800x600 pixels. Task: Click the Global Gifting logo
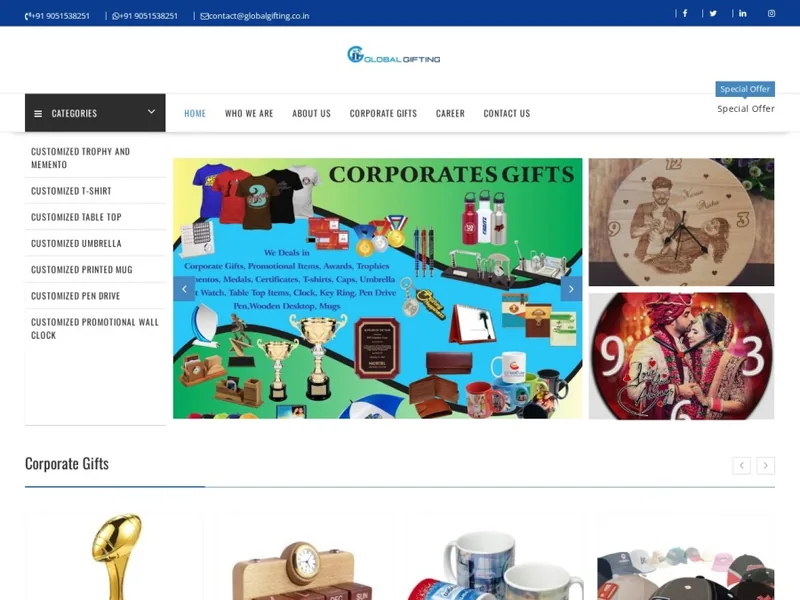coord(393,55)
